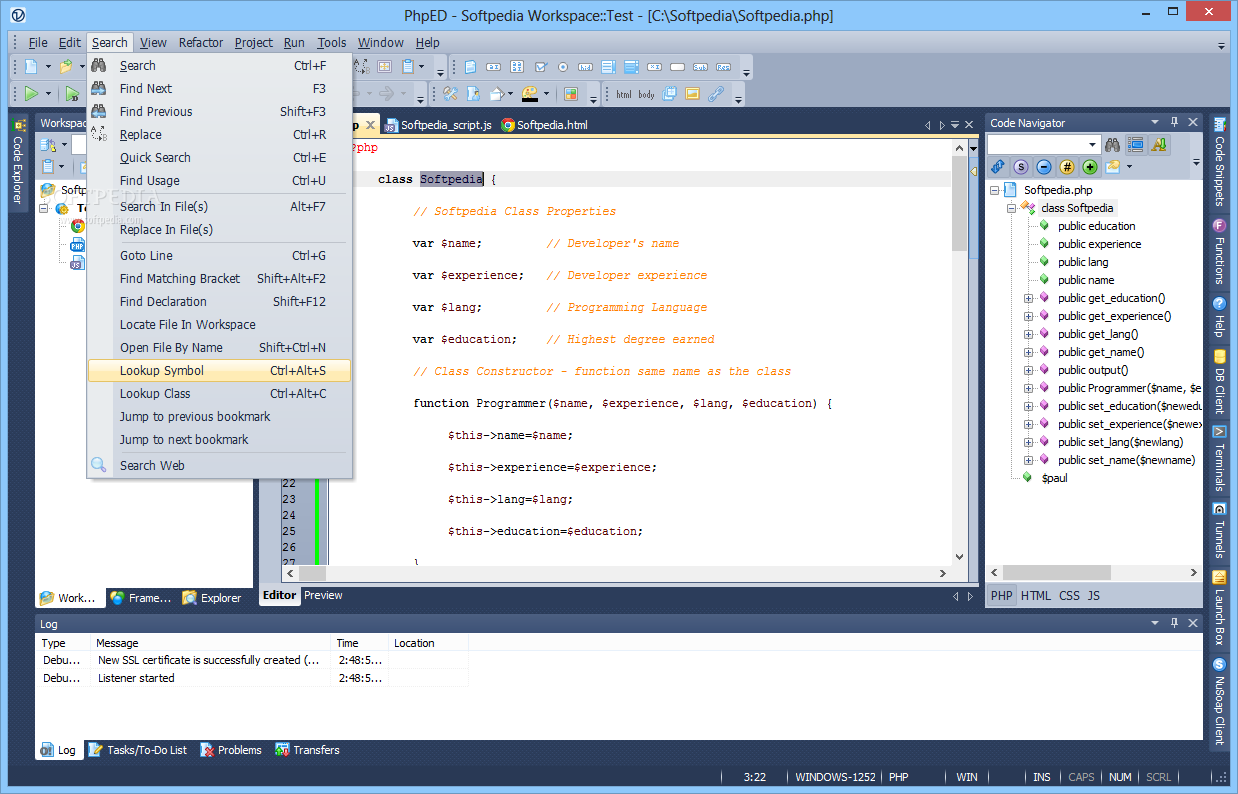Open the Log panel options dropdown arrow
Image resolution: width=1238 pixels, height=794 pixels.
(1155, 623)
